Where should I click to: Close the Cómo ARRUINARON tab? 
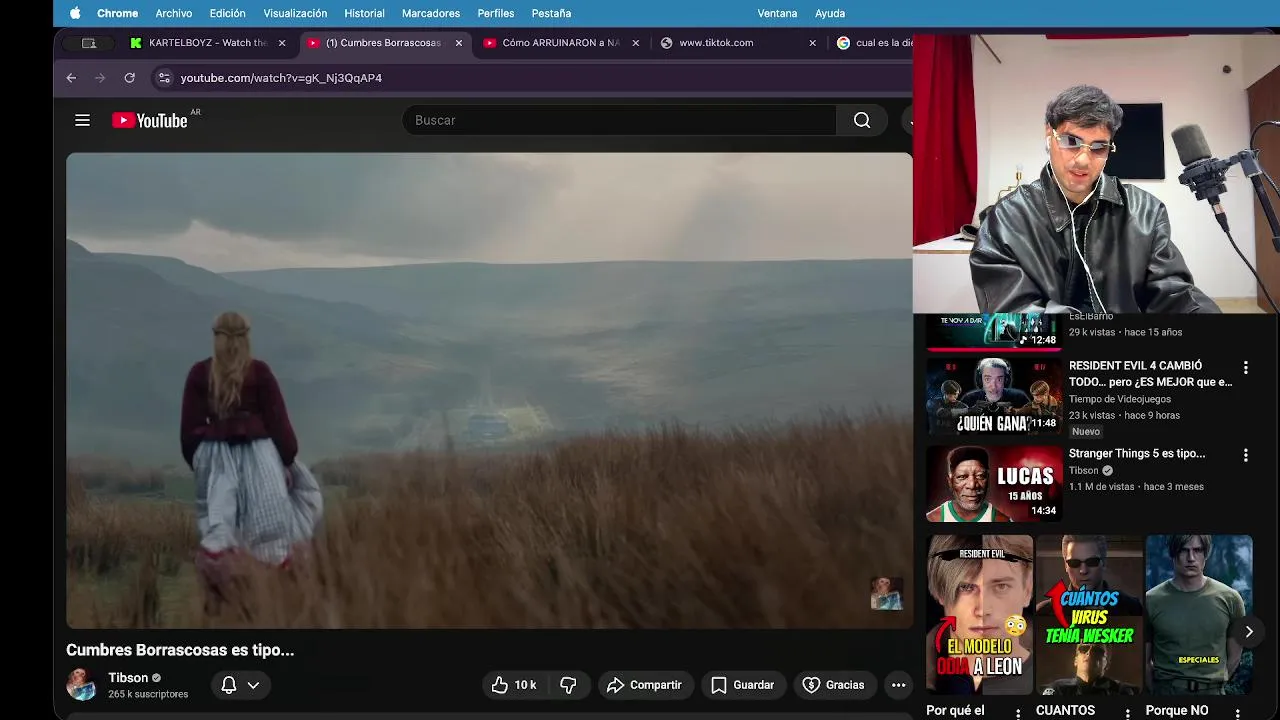(x=635, y=43)
